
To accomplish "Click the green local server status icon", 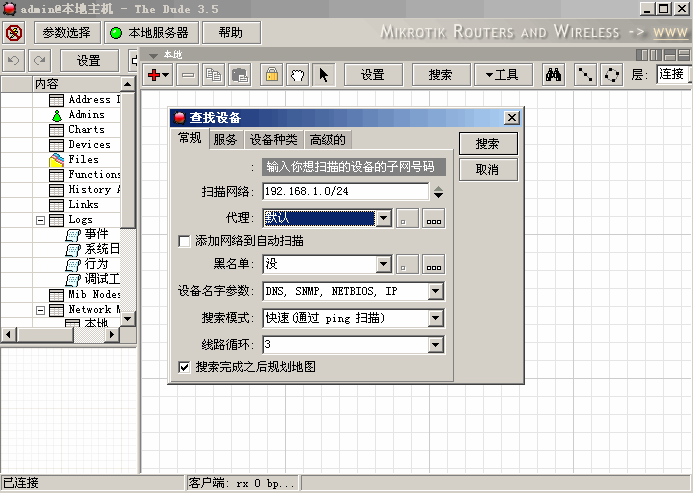I will point(116,33).
